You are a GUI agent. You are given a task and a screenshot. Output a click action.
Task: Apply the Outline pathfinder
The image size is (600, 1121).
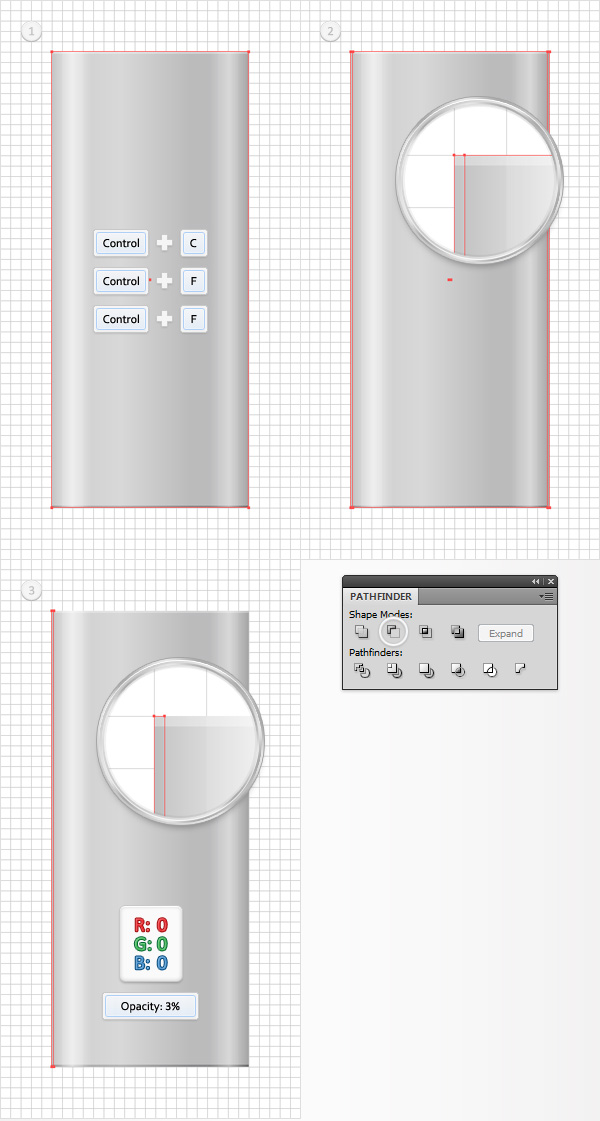coord(490,670)
